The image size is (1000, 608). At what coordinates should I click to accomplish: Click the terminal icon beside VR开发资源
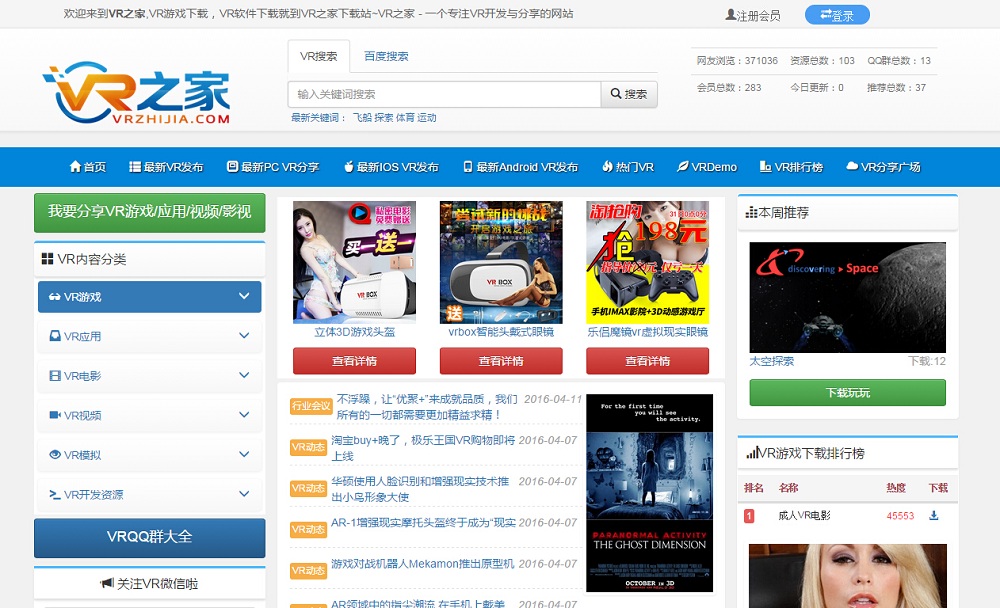pos(55,494)
